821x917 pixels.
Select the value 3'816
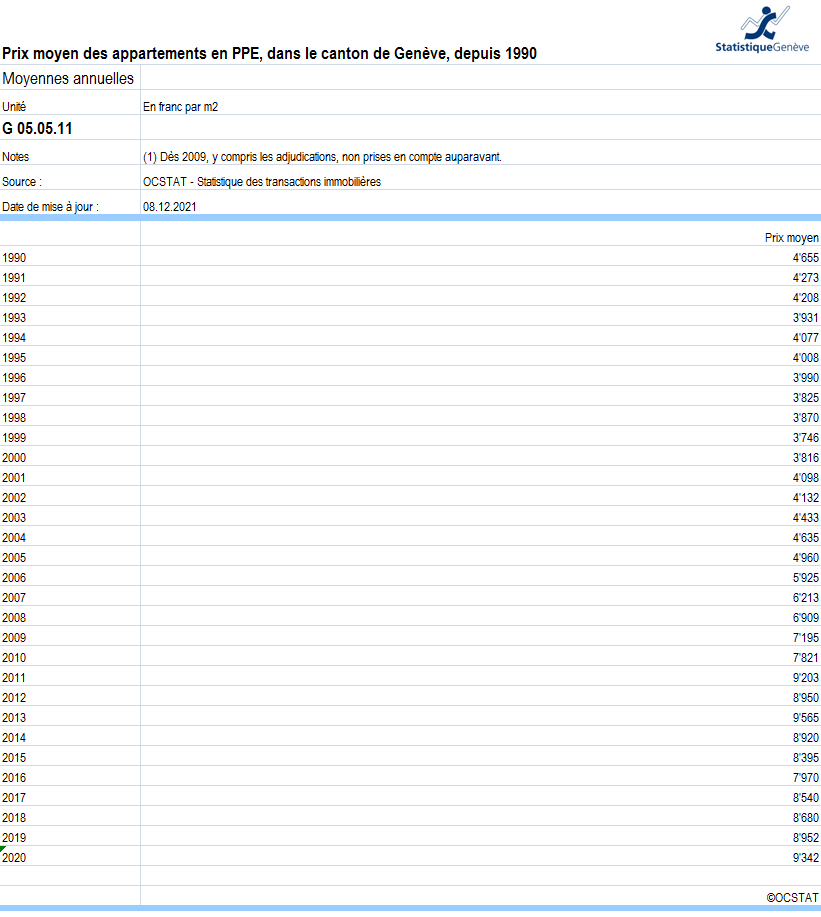click(x=806, y=458)
